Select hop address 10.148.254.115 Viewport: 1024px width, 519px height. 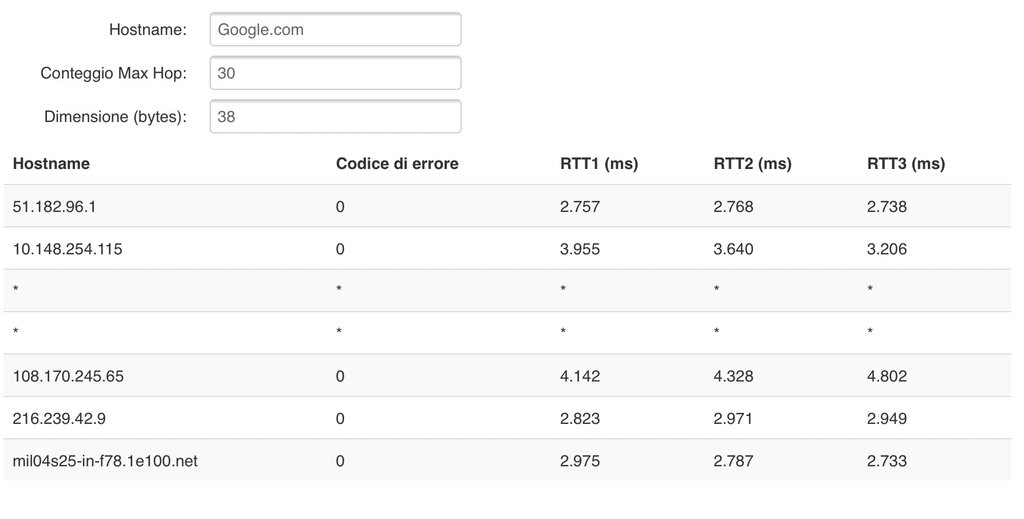(68, 249)
